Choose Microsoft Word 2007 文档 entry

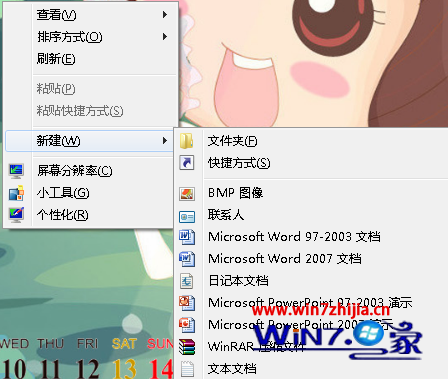tap(285, 259)
